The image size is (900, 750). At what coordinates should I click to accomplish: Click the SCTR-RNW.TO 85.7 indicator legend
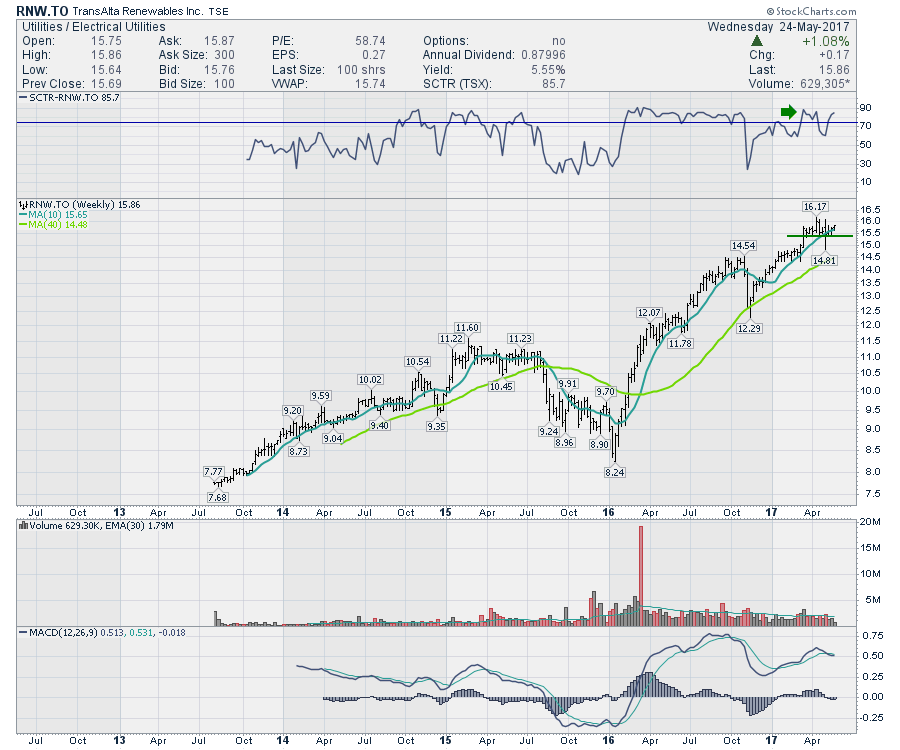69,98
